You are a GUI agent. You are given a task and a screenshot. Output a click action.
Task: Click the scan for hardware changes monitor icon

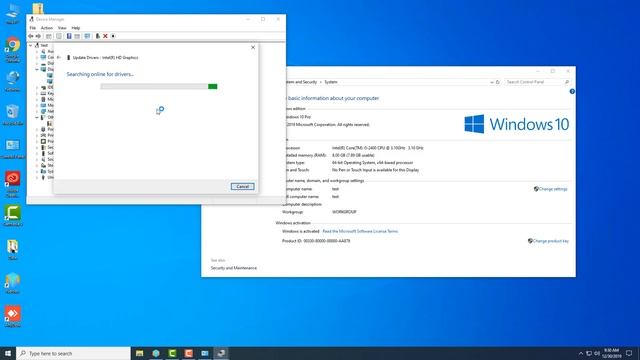(87, 36)
